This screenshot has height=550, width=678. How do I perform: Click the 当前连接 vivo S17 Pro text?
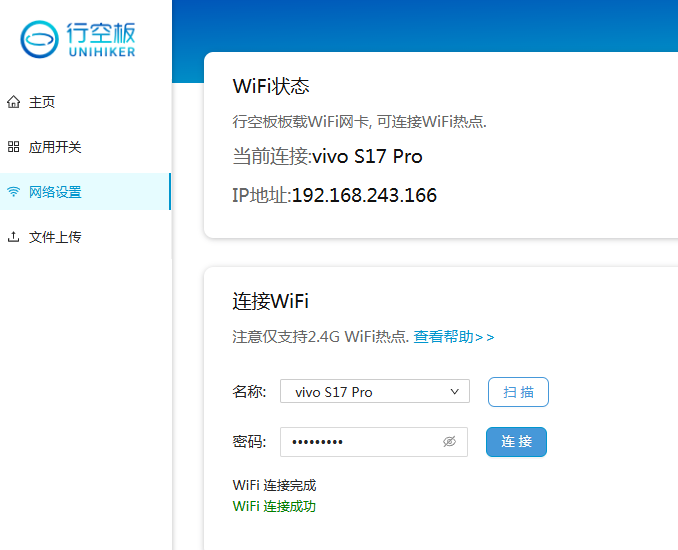tap(327, 157)
